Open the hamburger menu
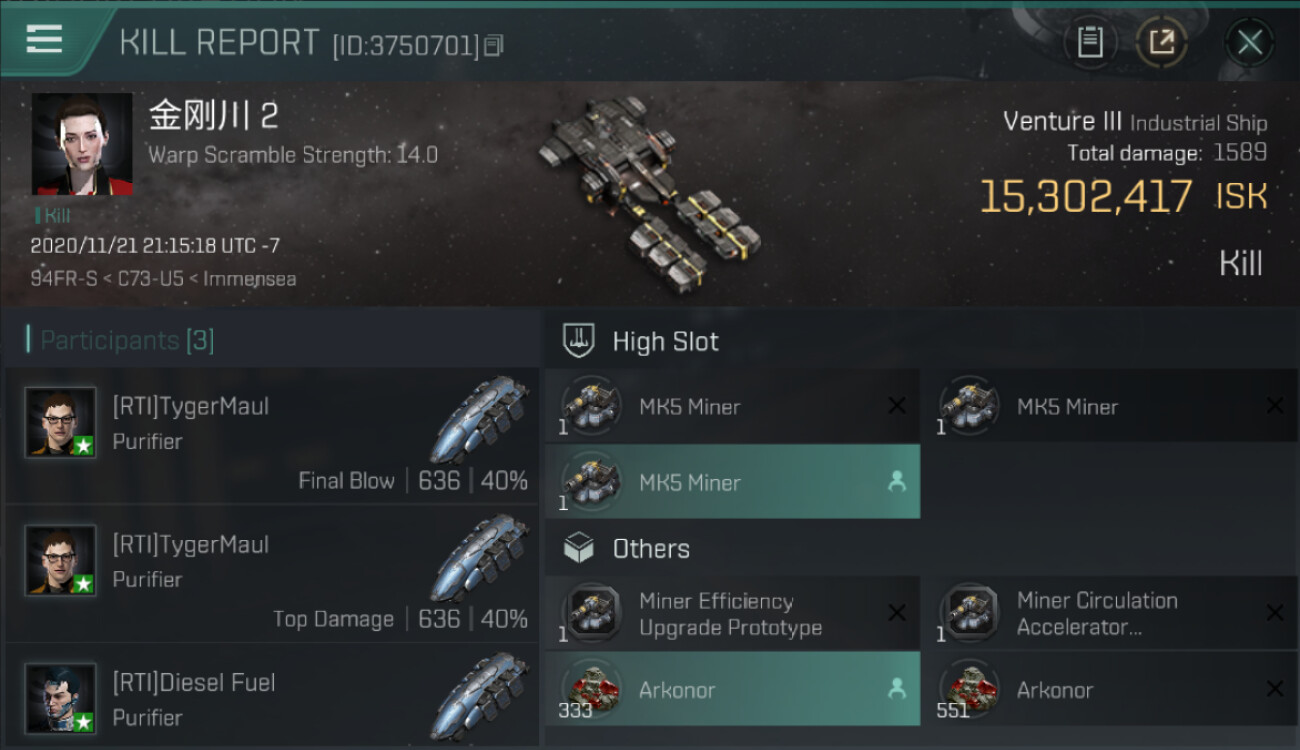Image resolution: width=1300 pixels, height=750 pixels. 44,40
